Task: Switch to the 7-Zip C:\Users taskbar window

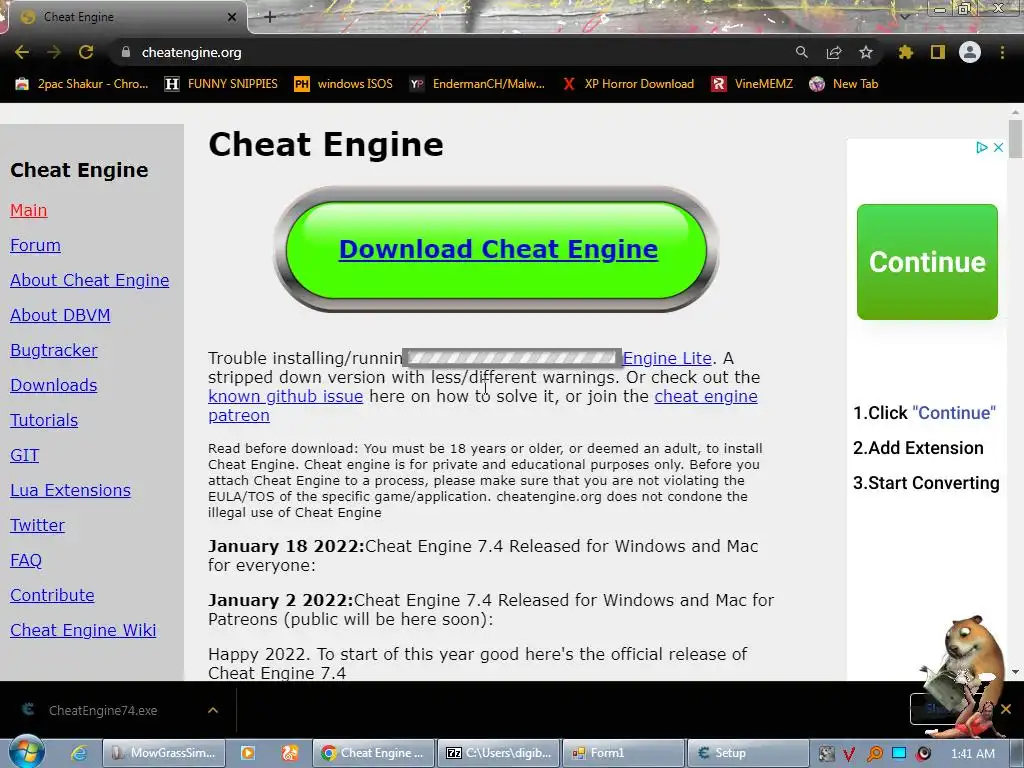Action: click(x=499, y=753)
